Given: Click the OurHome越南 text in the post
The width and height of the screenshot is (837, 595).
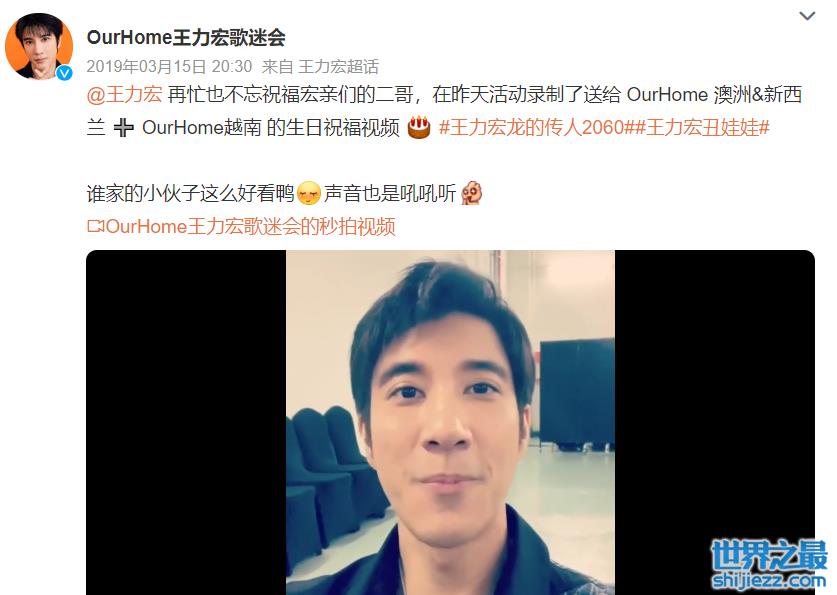Looking at the screenshot, I should coord(201,128).
